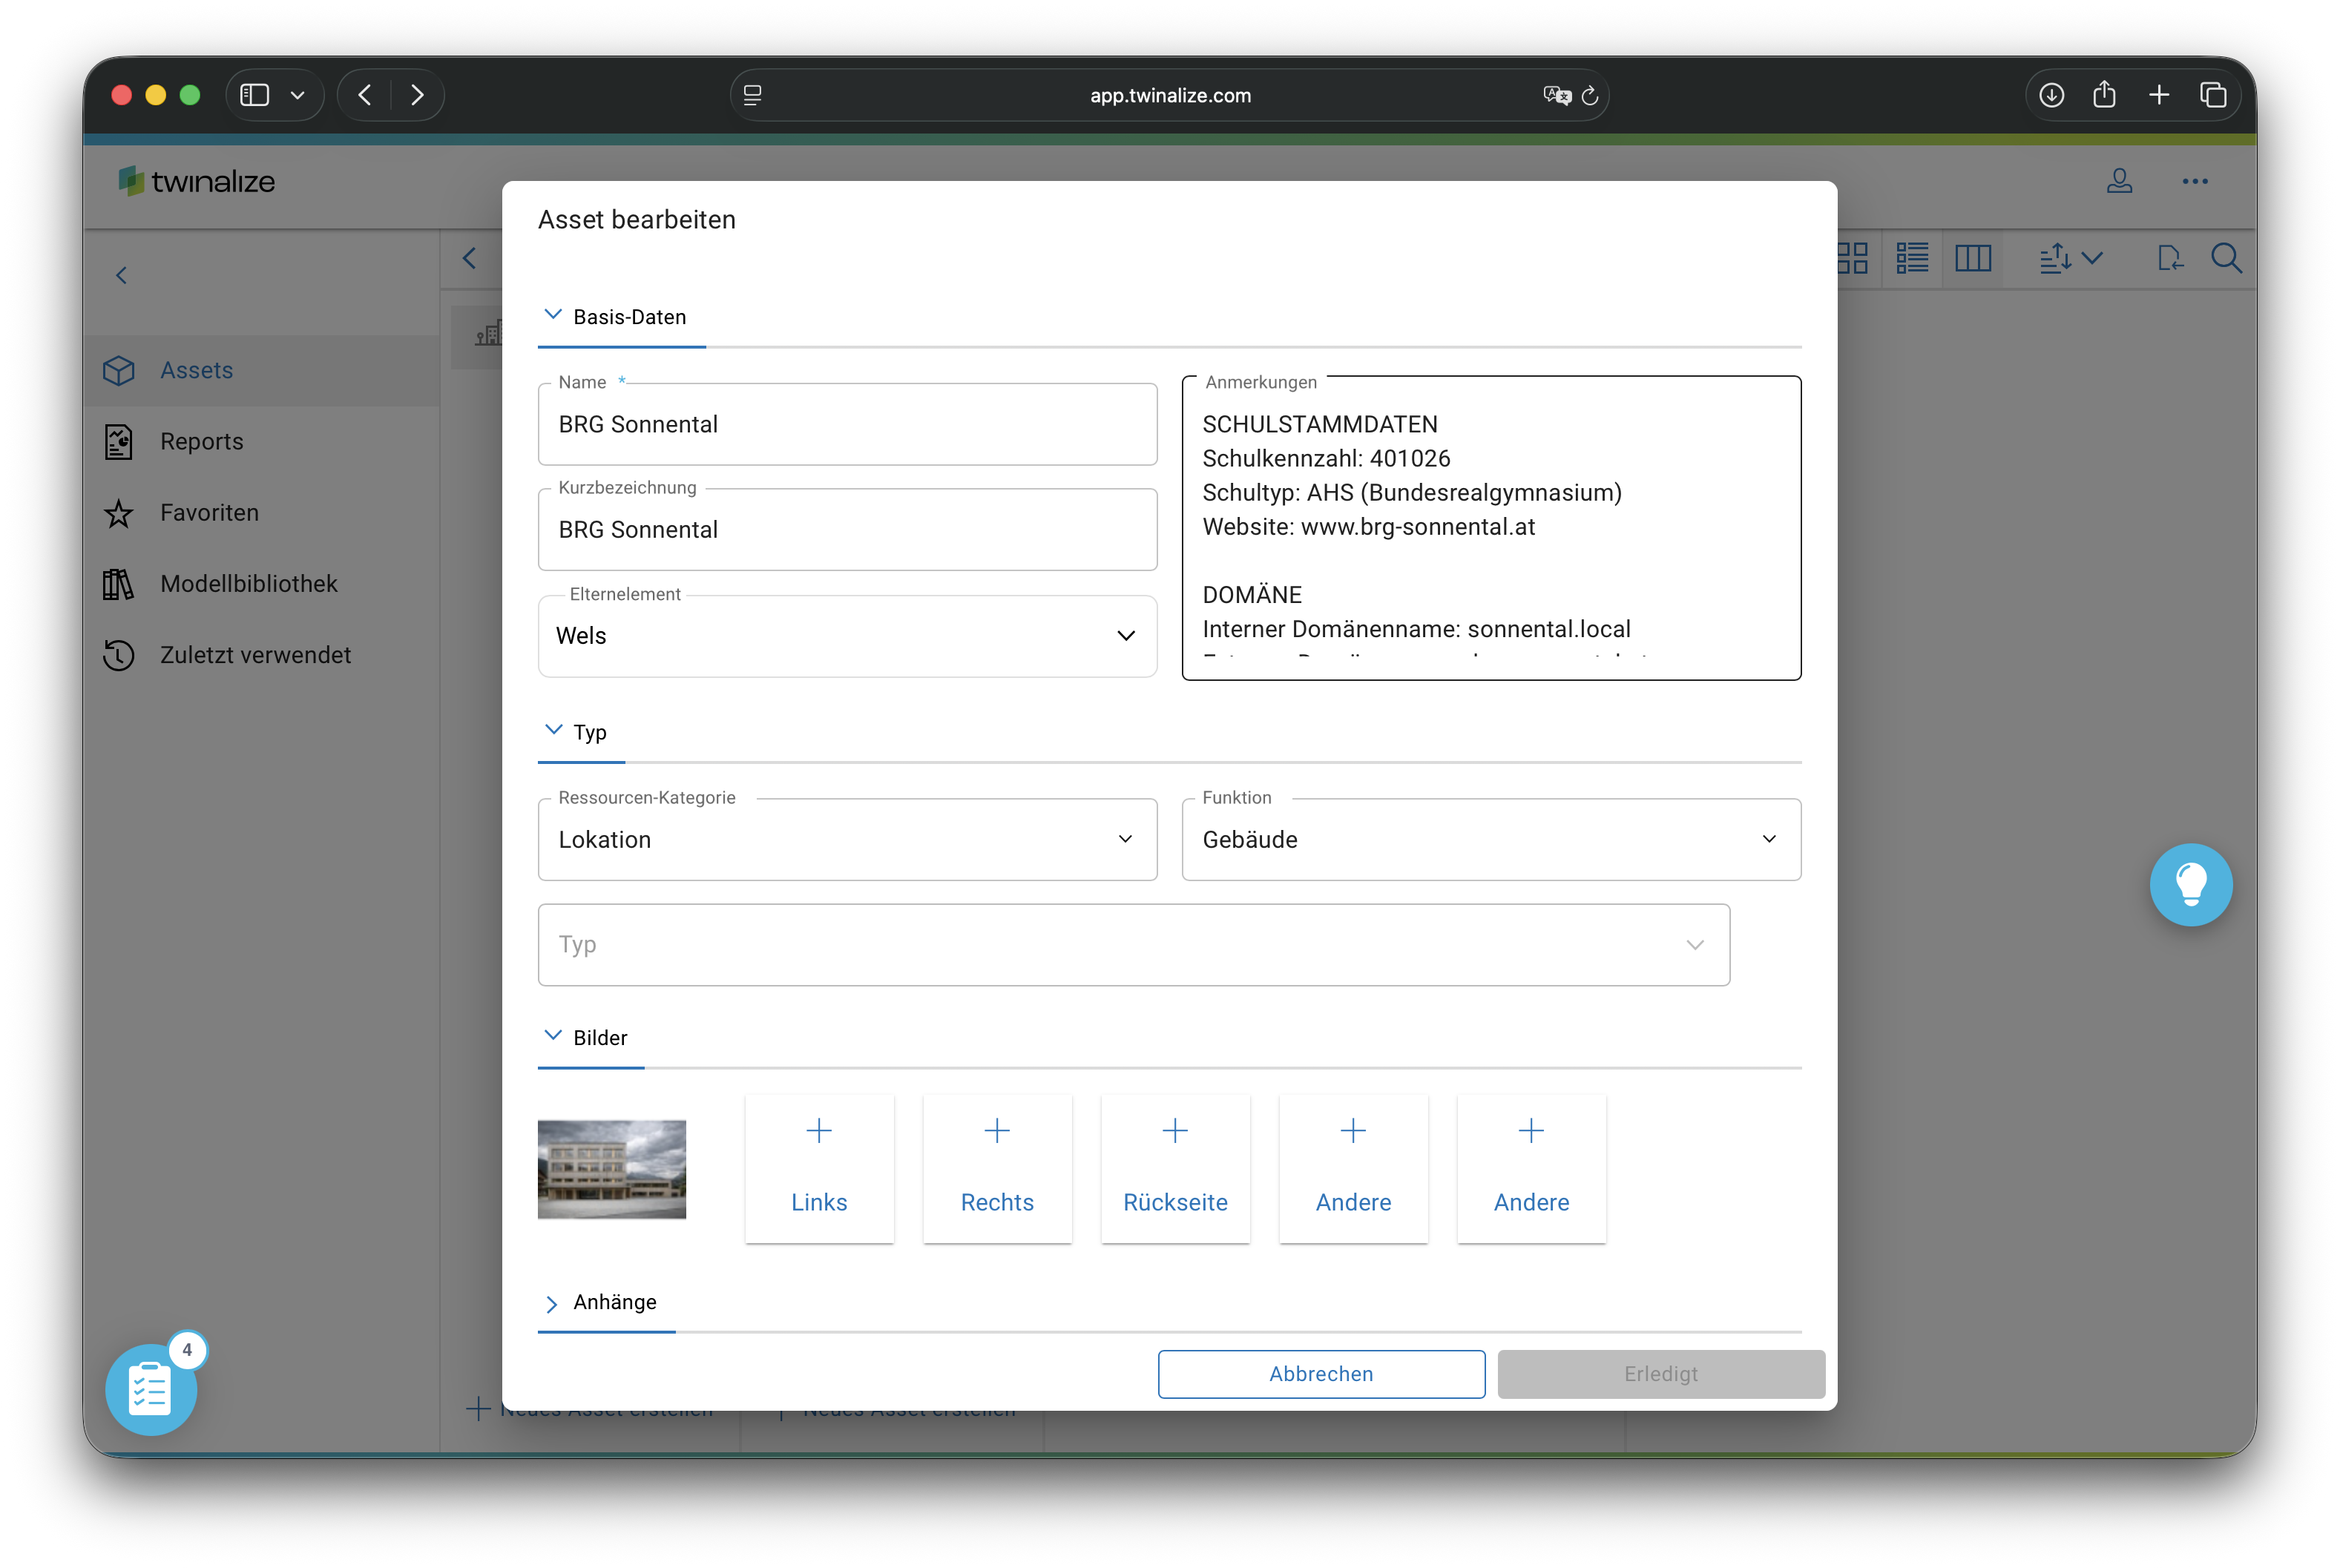Image resolution: width=2340 pixels, height=1568 pixels.
Task: Open the Elternelement dropdown
Action: pyautogui.click(x=847, y=636)
